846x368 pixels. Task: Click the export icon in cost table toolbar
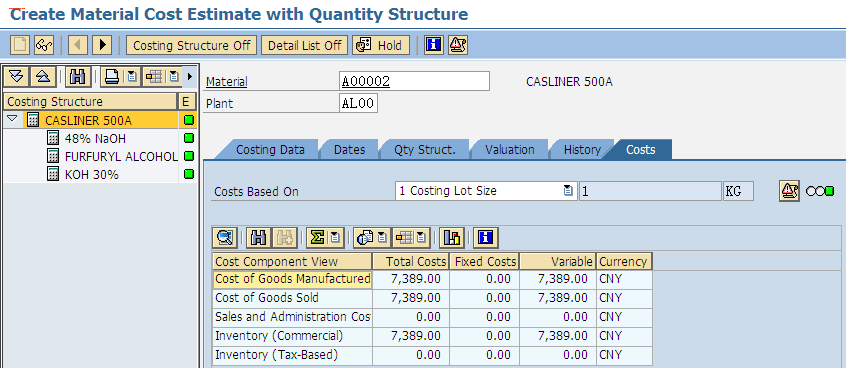[x=365, y=237]
